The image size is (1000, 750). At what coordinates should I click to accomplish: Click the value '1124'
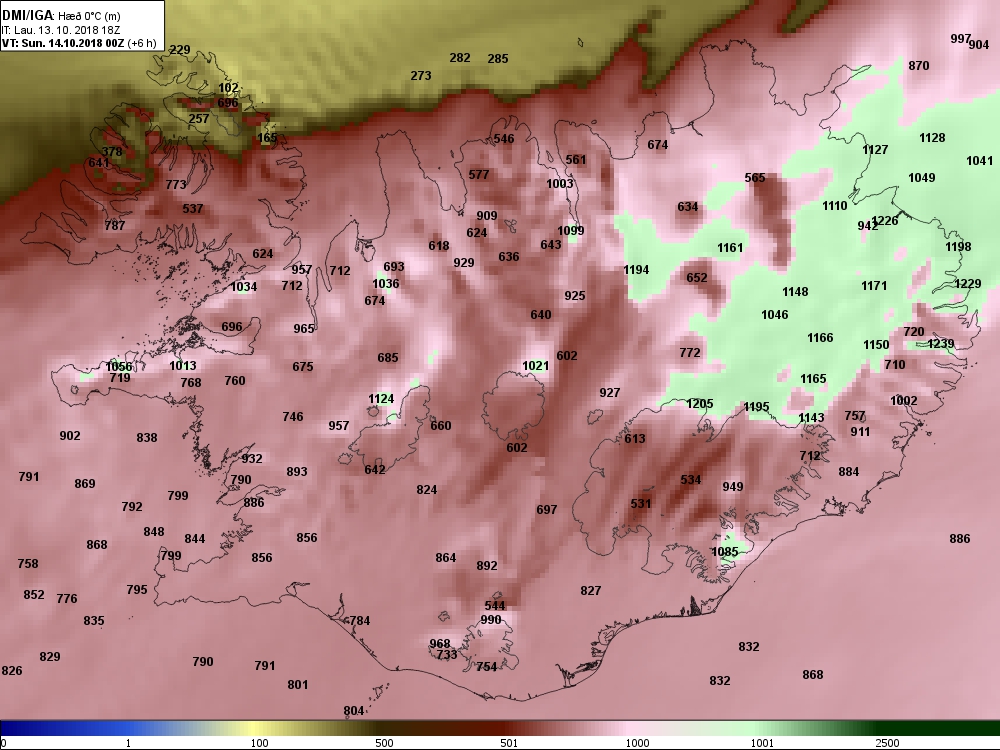(381, 399)
